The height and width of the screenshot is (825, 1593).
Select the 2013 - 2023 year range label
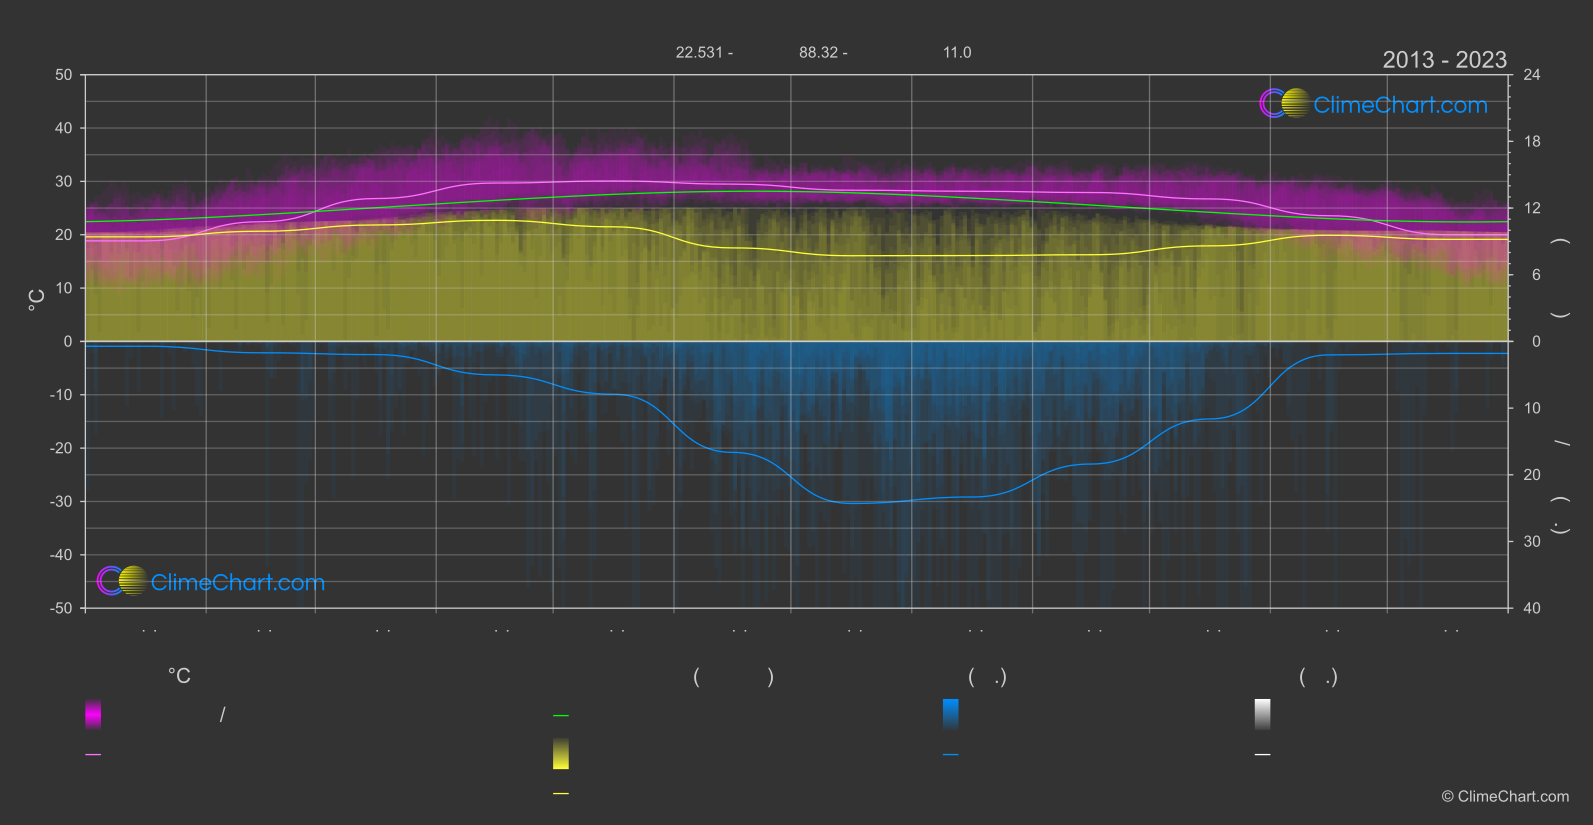[1444, 60]
